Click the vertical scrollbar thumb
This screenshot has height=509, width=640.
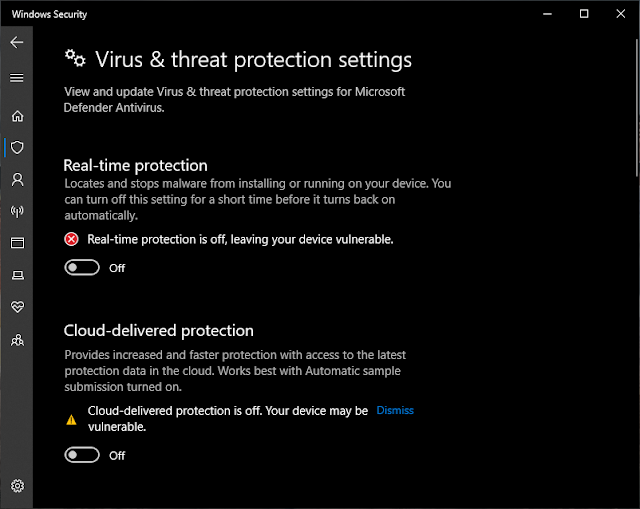637,108
